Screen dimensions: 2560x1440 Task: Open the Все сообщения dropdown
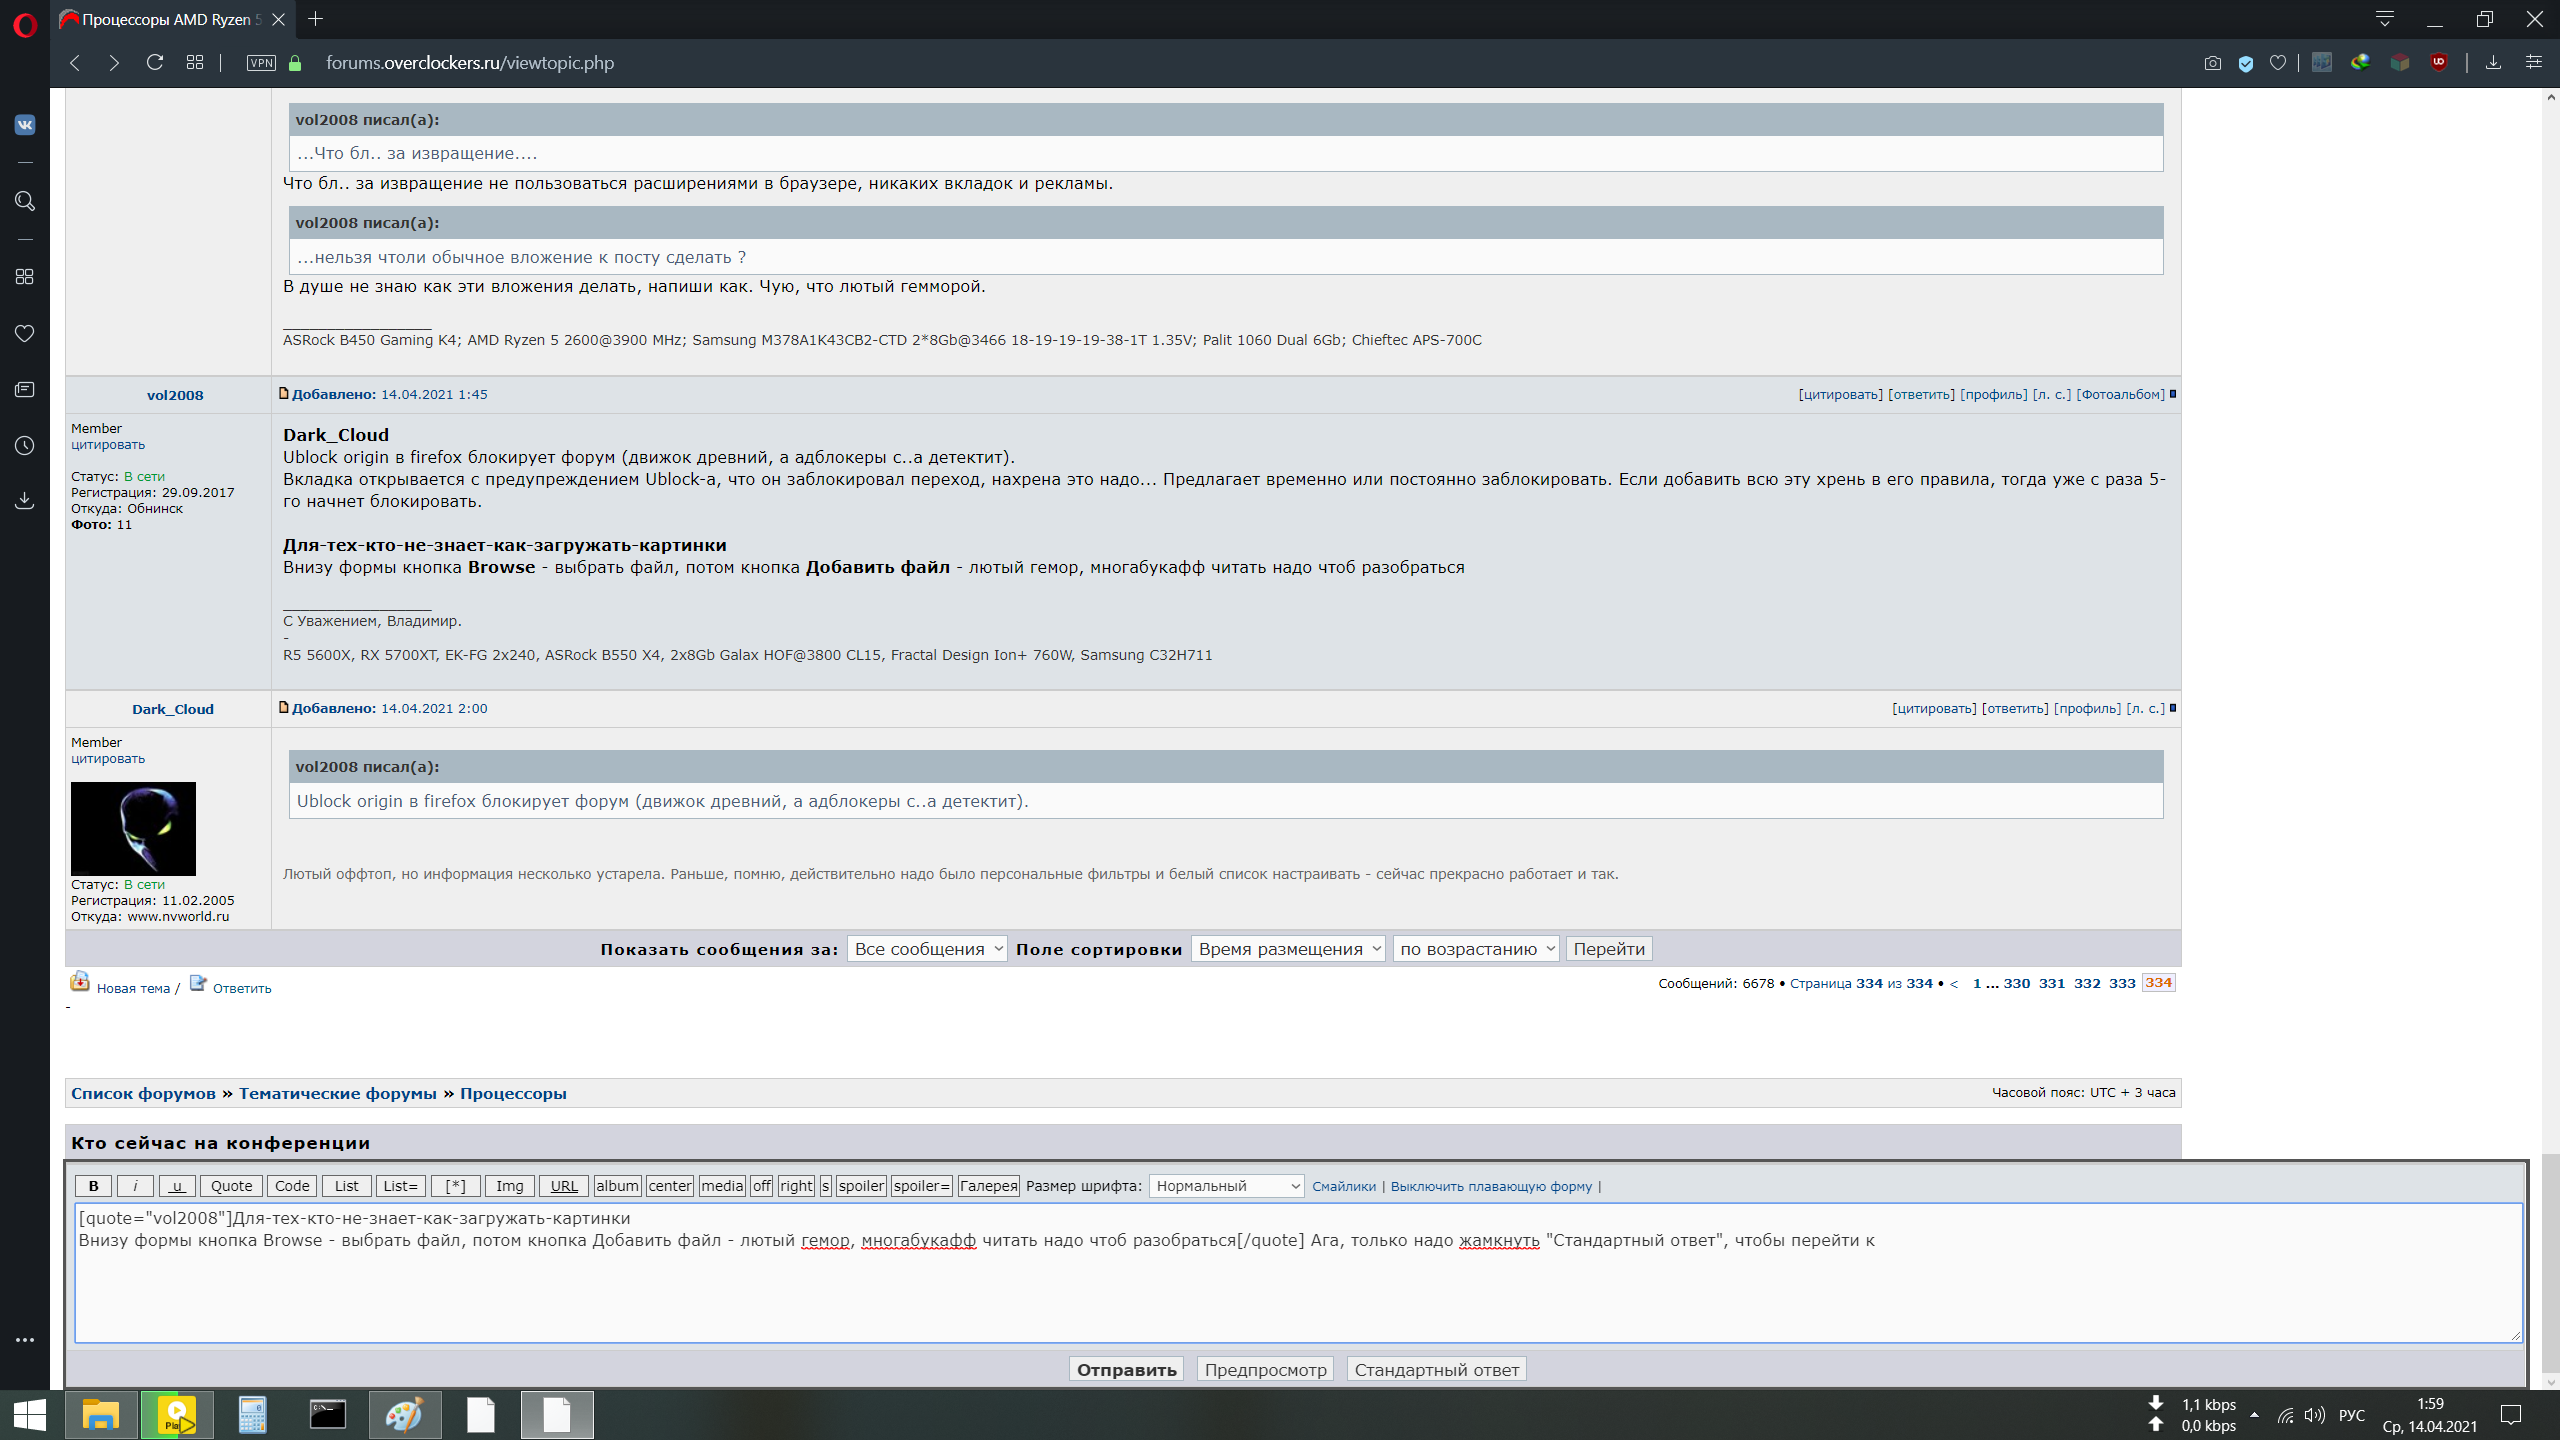(x=927, y=949)
